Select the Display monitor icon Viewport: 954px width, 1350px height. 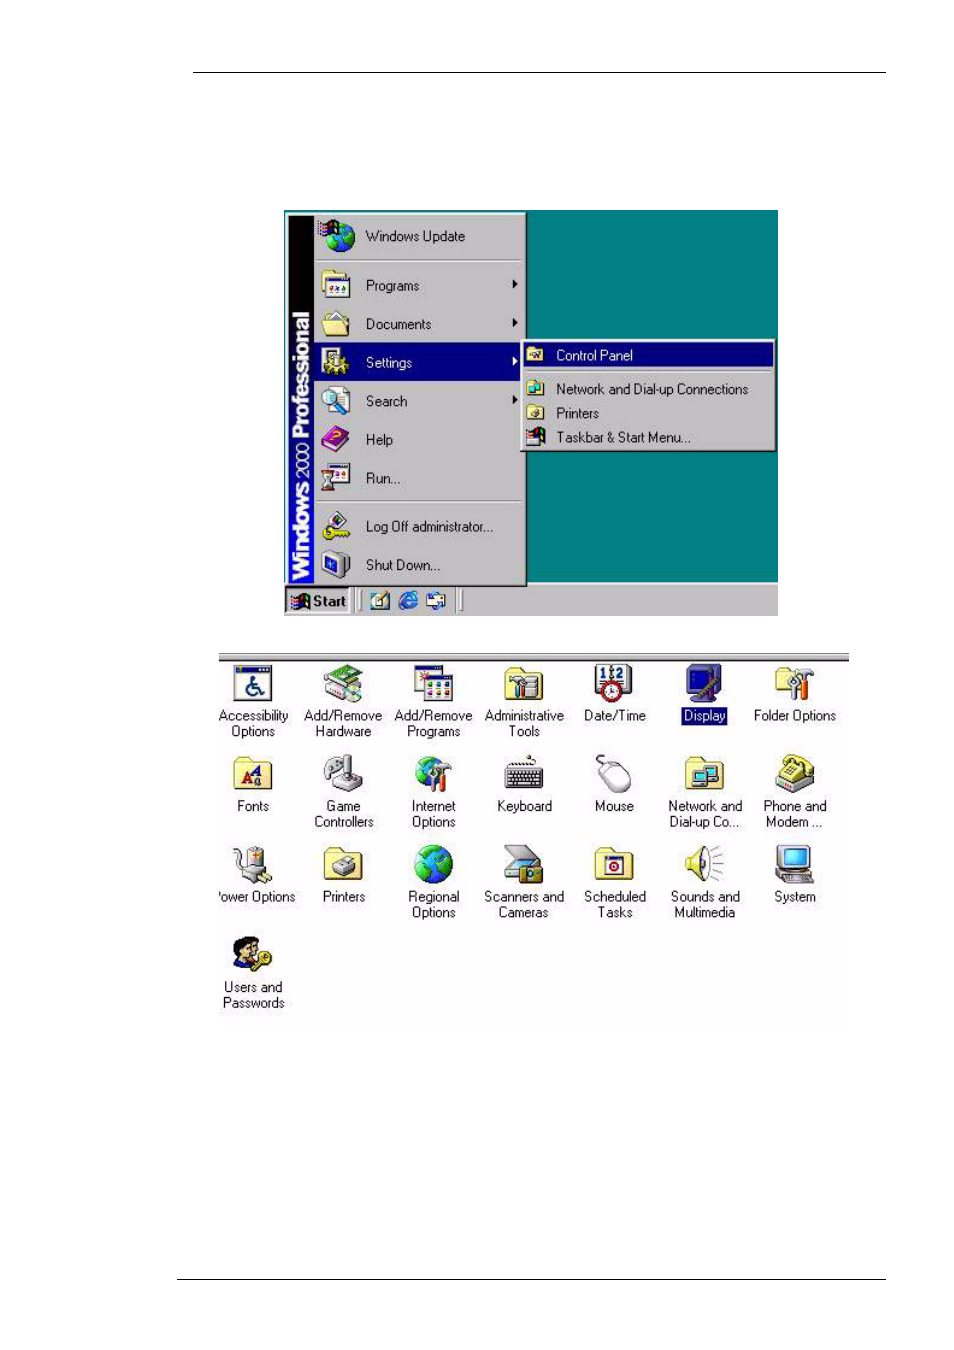[x=704, y=685]
